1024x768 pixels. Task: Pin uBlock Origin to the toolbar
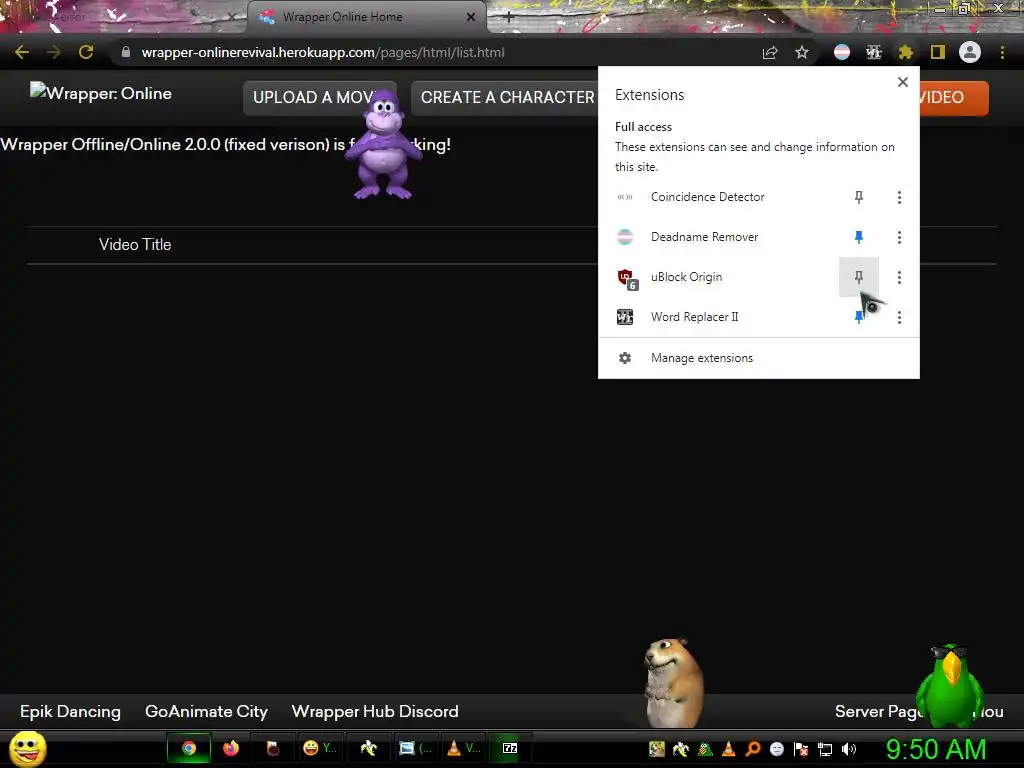click(x=859, y=277)
